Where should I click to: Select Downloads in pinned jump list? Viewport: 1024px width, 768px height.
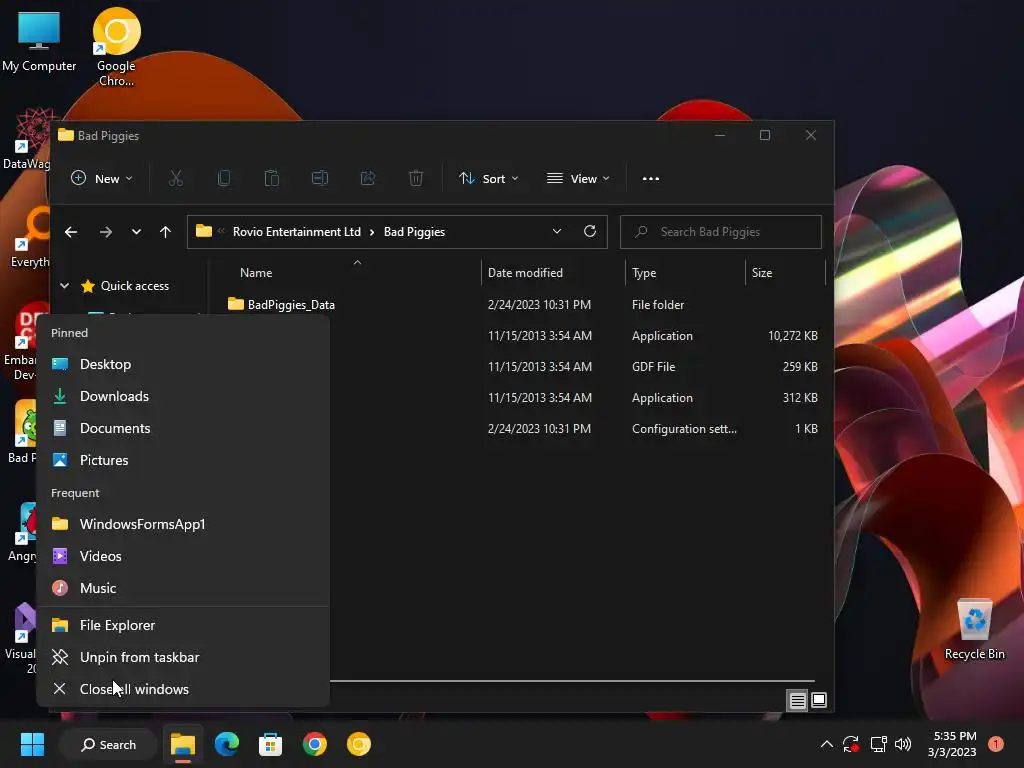pyautogui.click(x=183, y=396)
